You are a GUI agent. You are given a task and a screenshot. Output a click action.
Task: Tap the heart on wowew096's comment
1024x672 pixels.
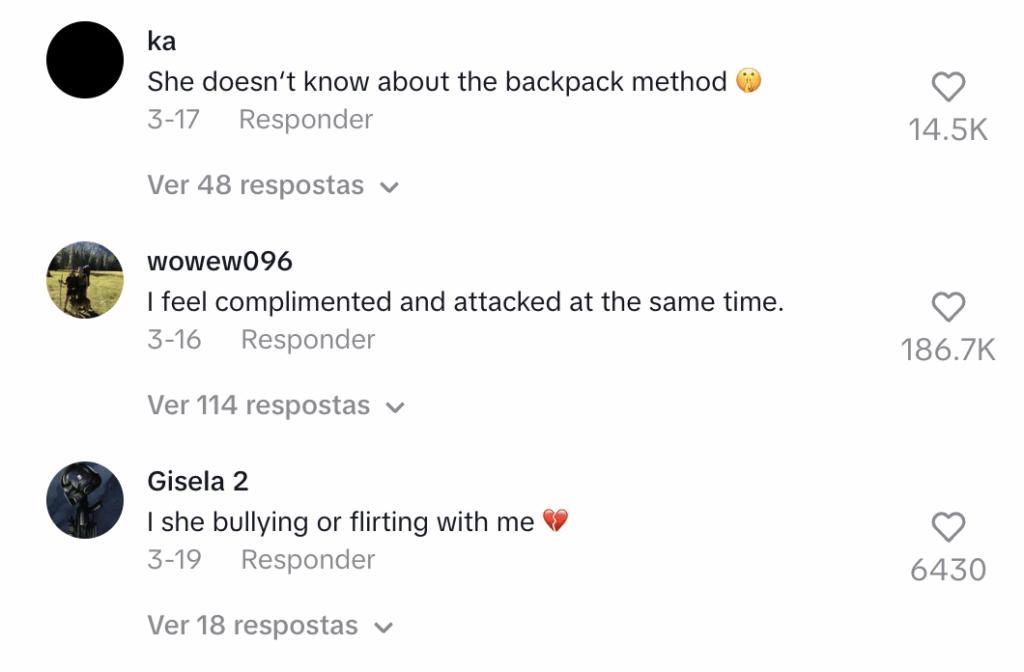[x=948, y=307]
